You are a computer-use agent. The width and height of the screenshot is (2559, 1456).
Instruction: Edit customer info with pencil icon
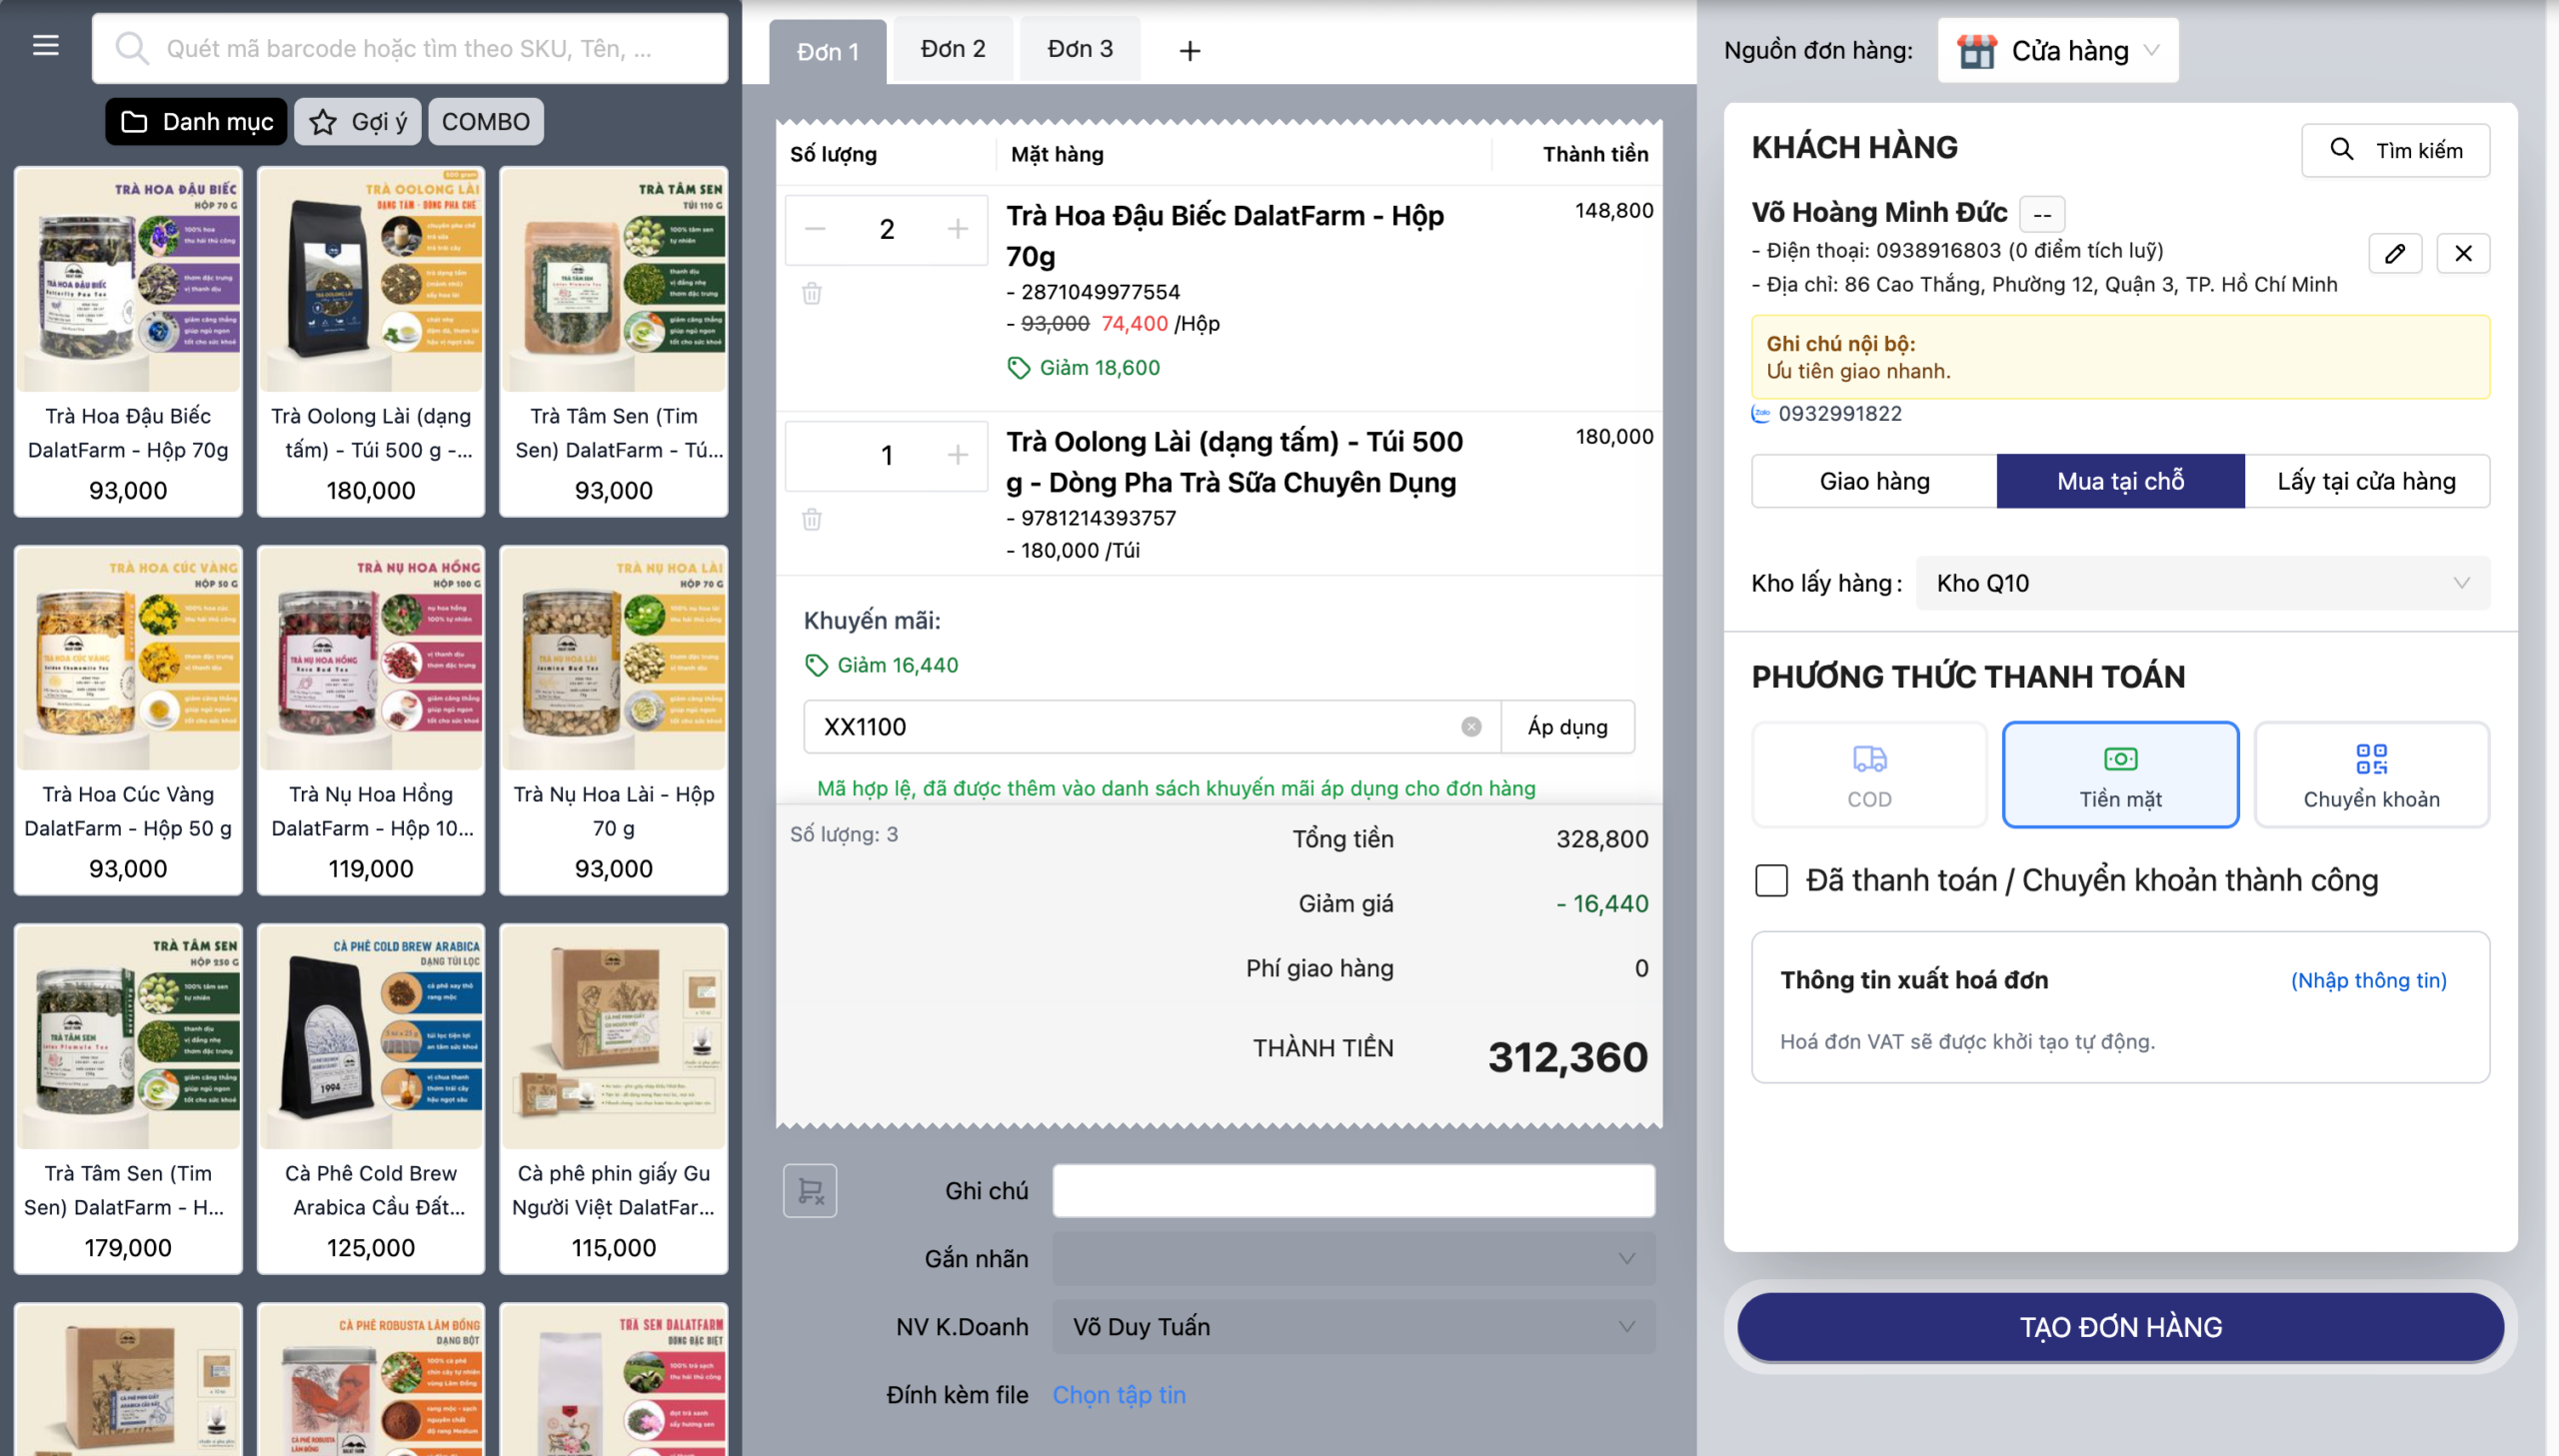pos(2394,254)
